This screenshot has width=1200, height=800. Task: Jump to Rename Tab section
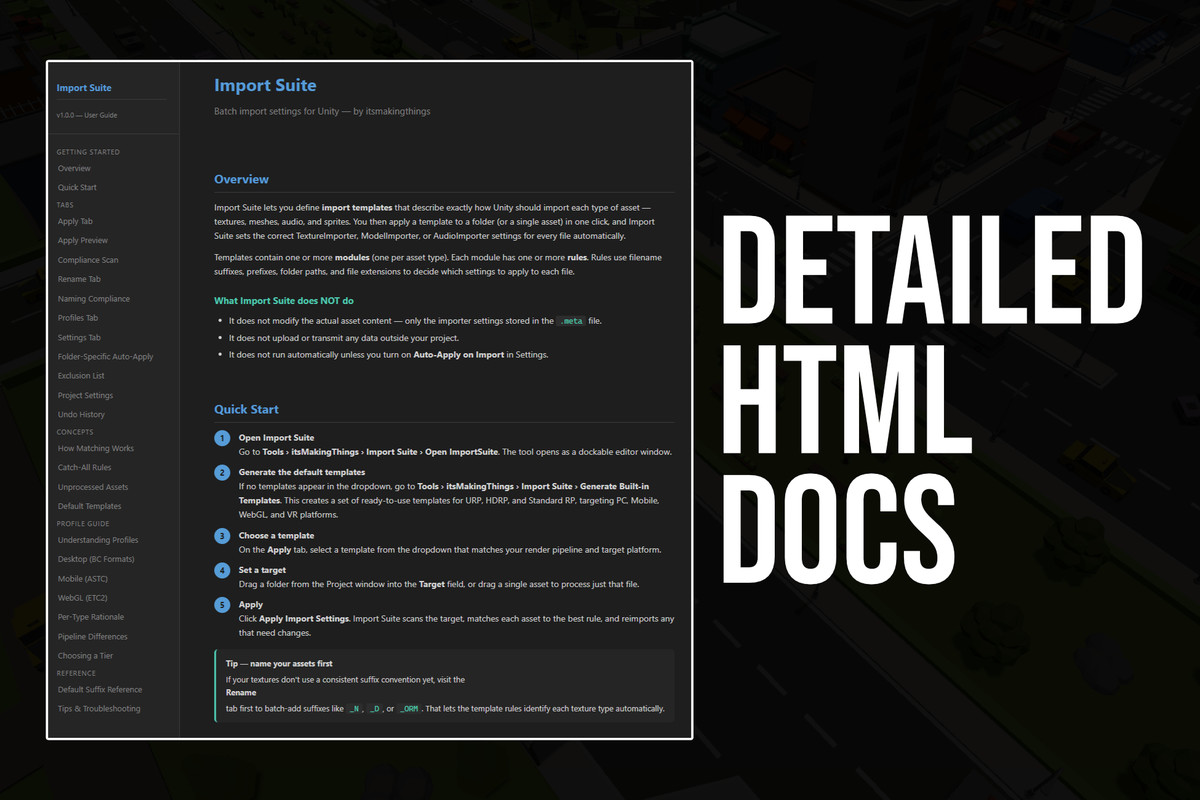click(79, 279)
